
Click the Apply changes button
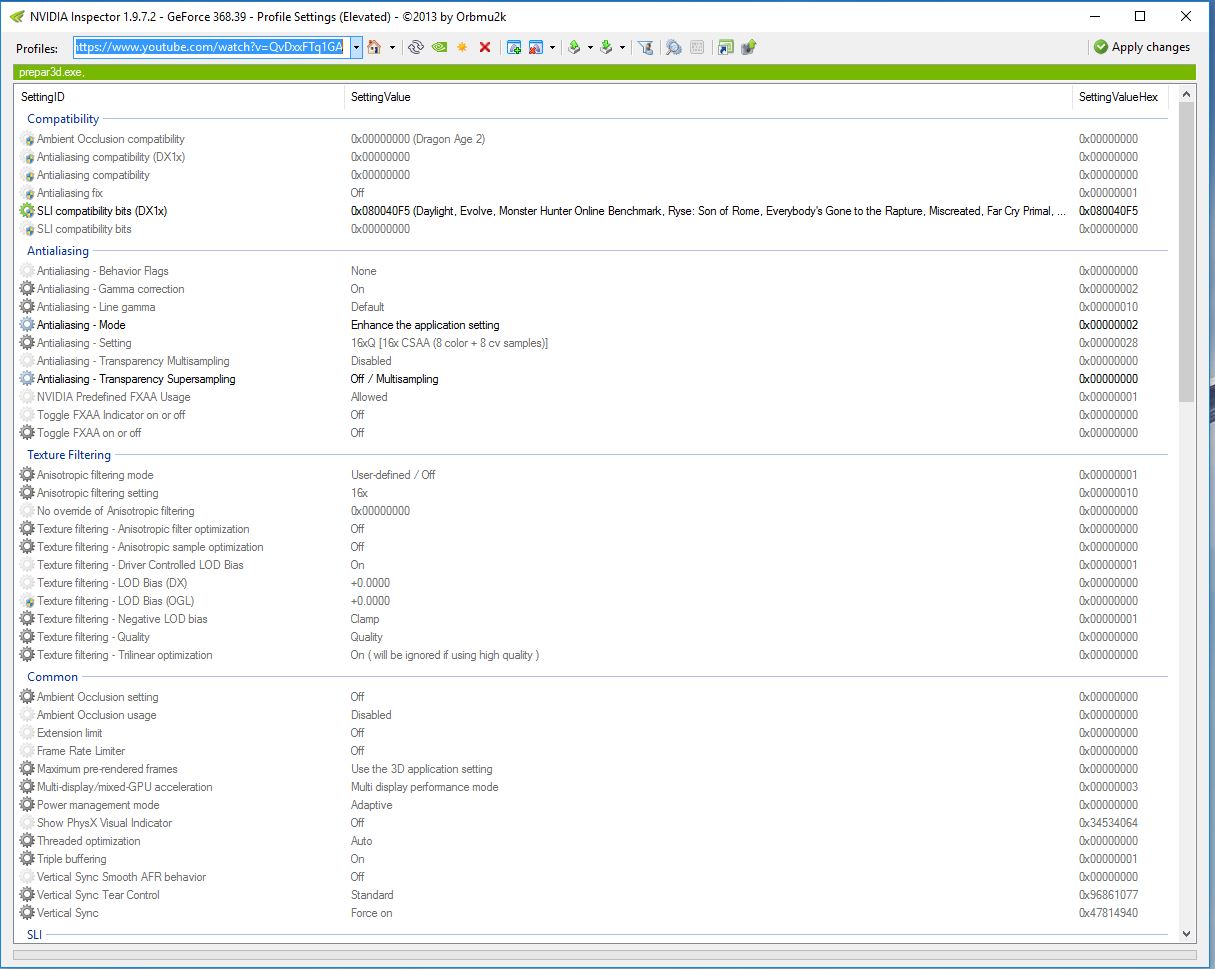(x=1141, y=47)
